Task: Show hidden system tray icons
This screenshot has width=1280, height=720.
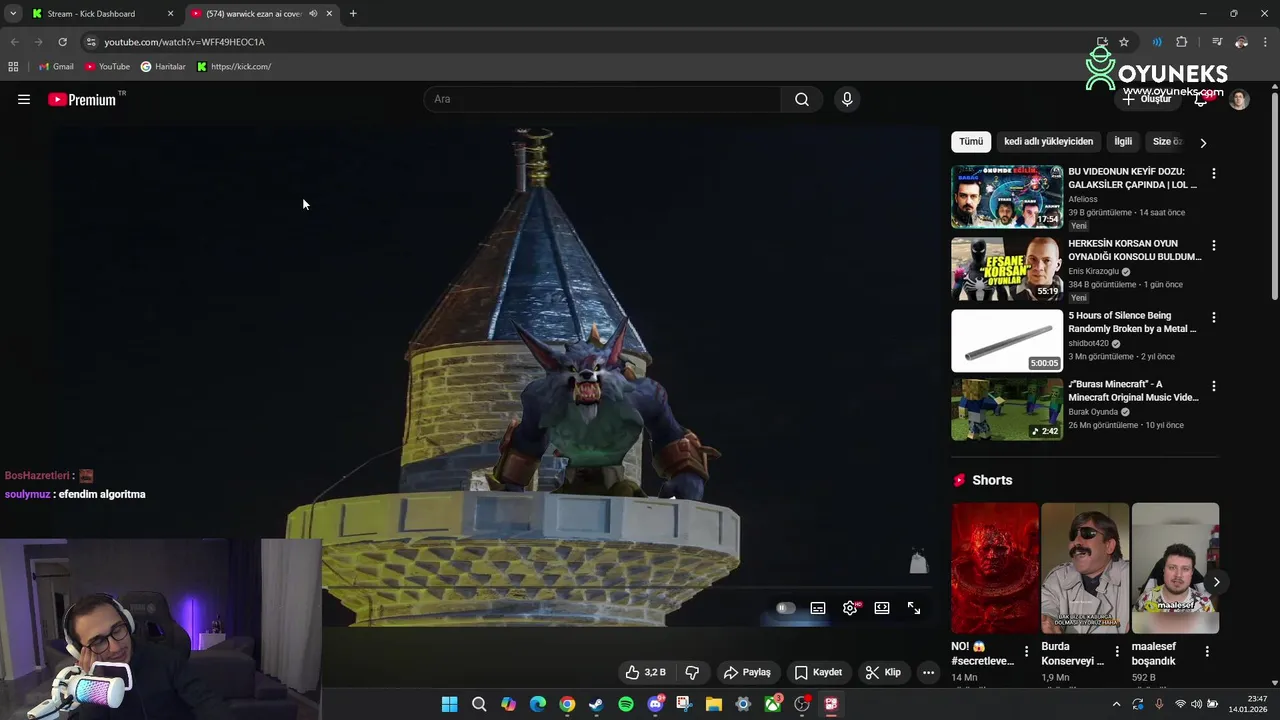Action: point(1116,704)
